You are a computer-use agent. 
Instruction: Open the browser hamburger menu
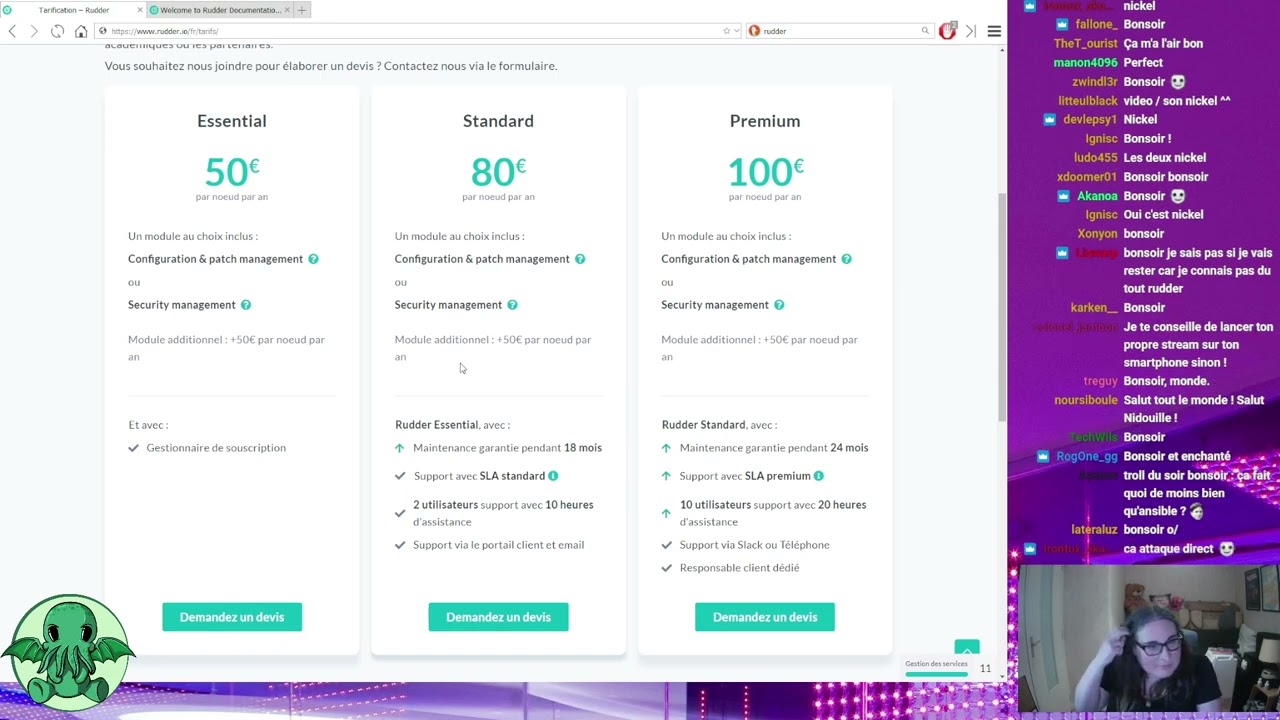point(994,31)
